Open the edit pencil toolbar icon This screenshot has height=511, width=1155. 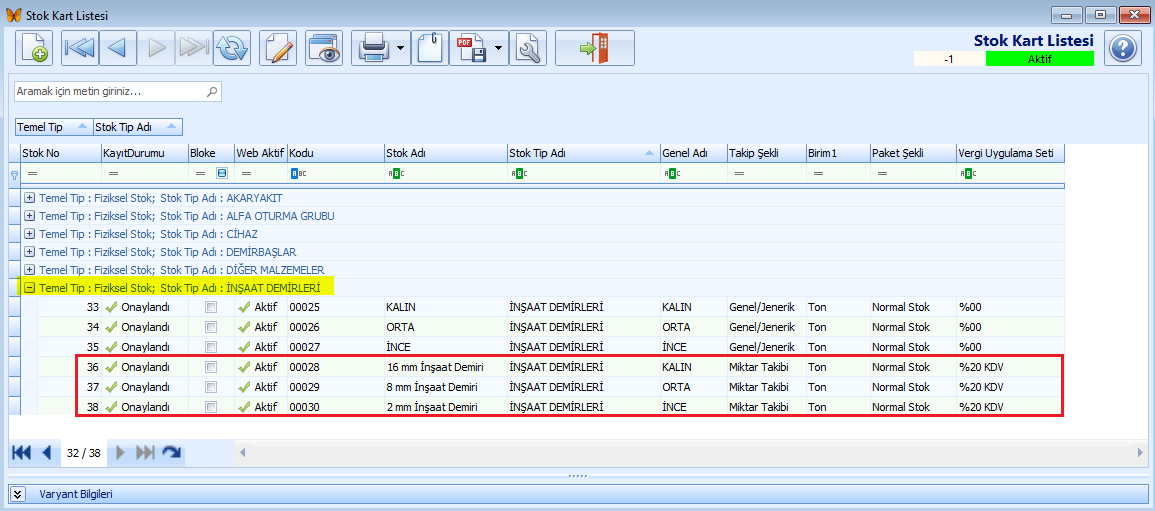[278, 49]
